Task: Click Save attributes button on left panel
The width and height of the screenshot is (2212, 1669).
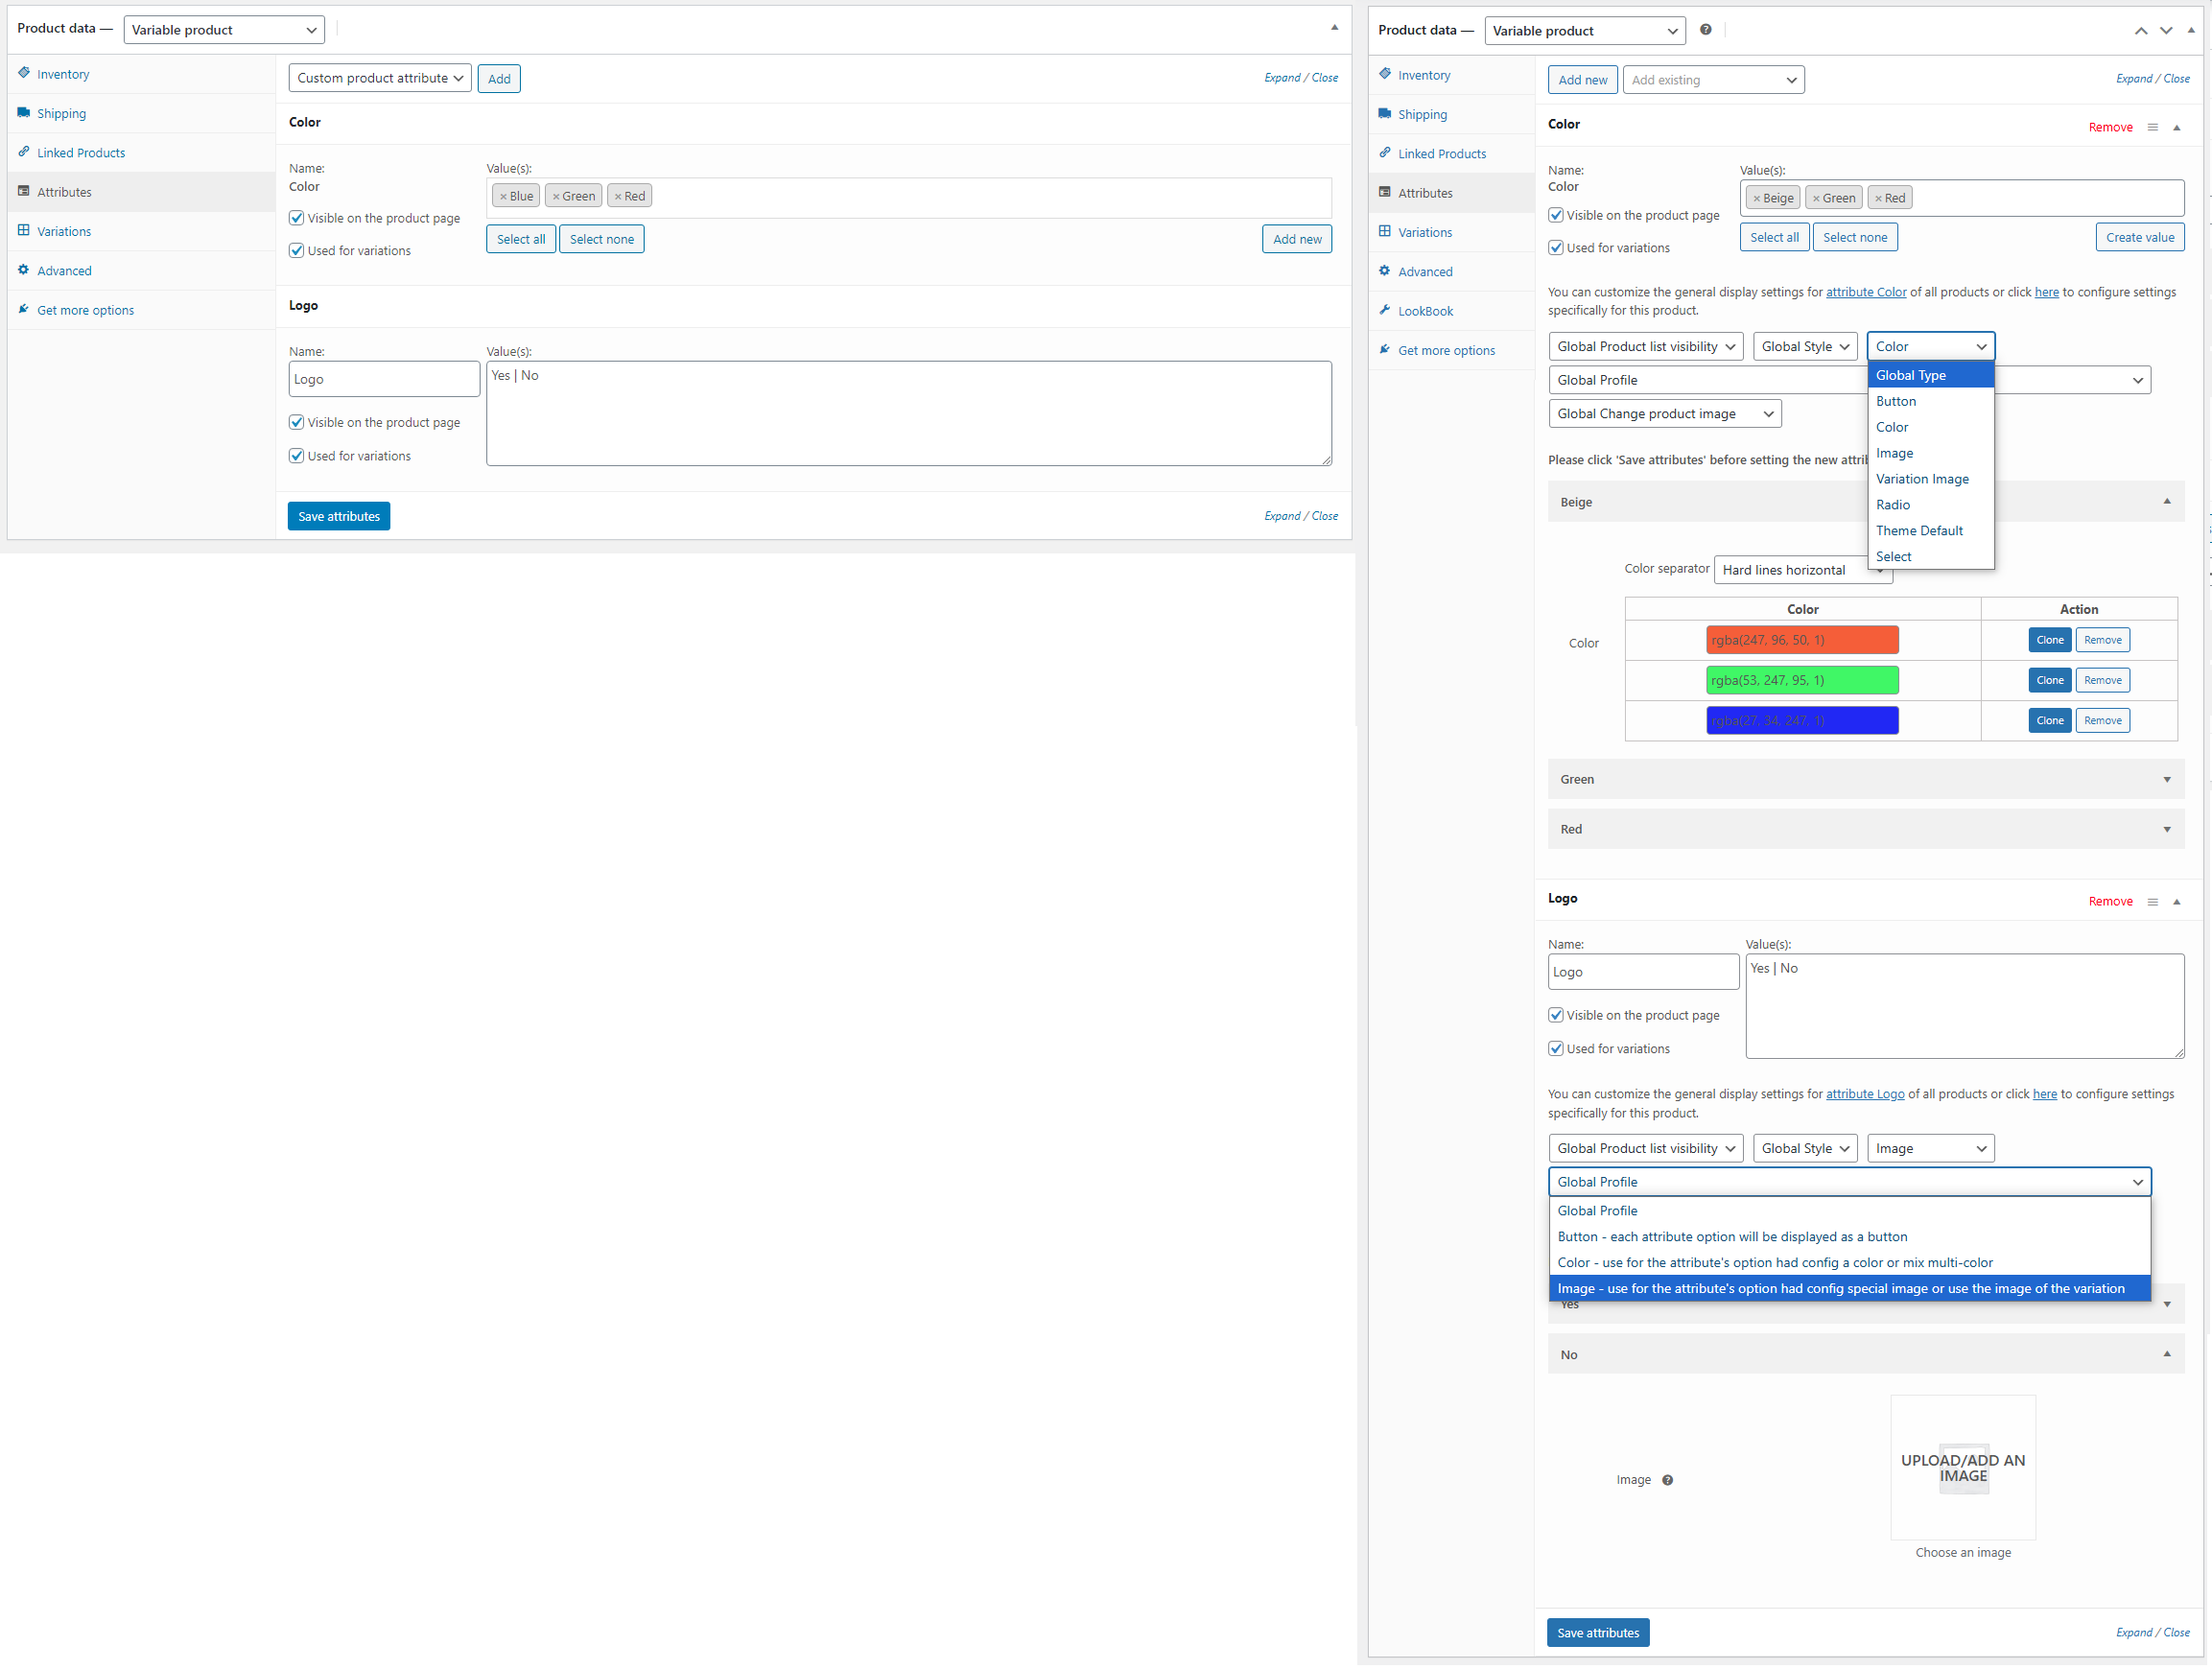Action: pyautogui.click(x=337, y=515)
